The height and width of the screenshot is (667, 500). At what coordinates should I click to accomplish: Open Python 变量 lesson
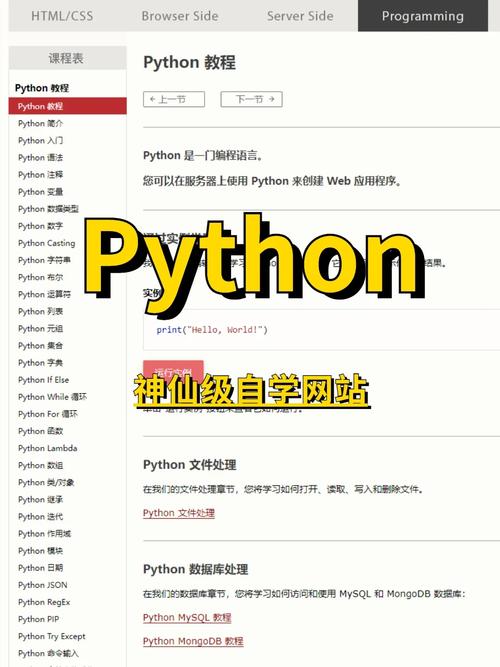(x=40, y=192)
